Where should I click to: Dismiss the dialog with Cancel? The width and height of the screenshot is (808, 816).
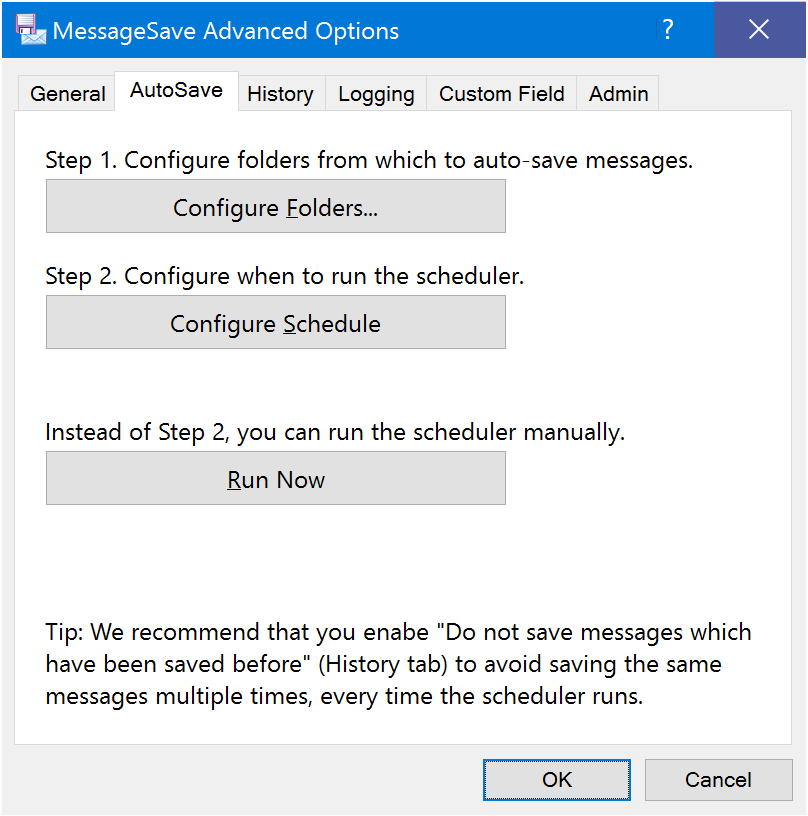point(719,780)
